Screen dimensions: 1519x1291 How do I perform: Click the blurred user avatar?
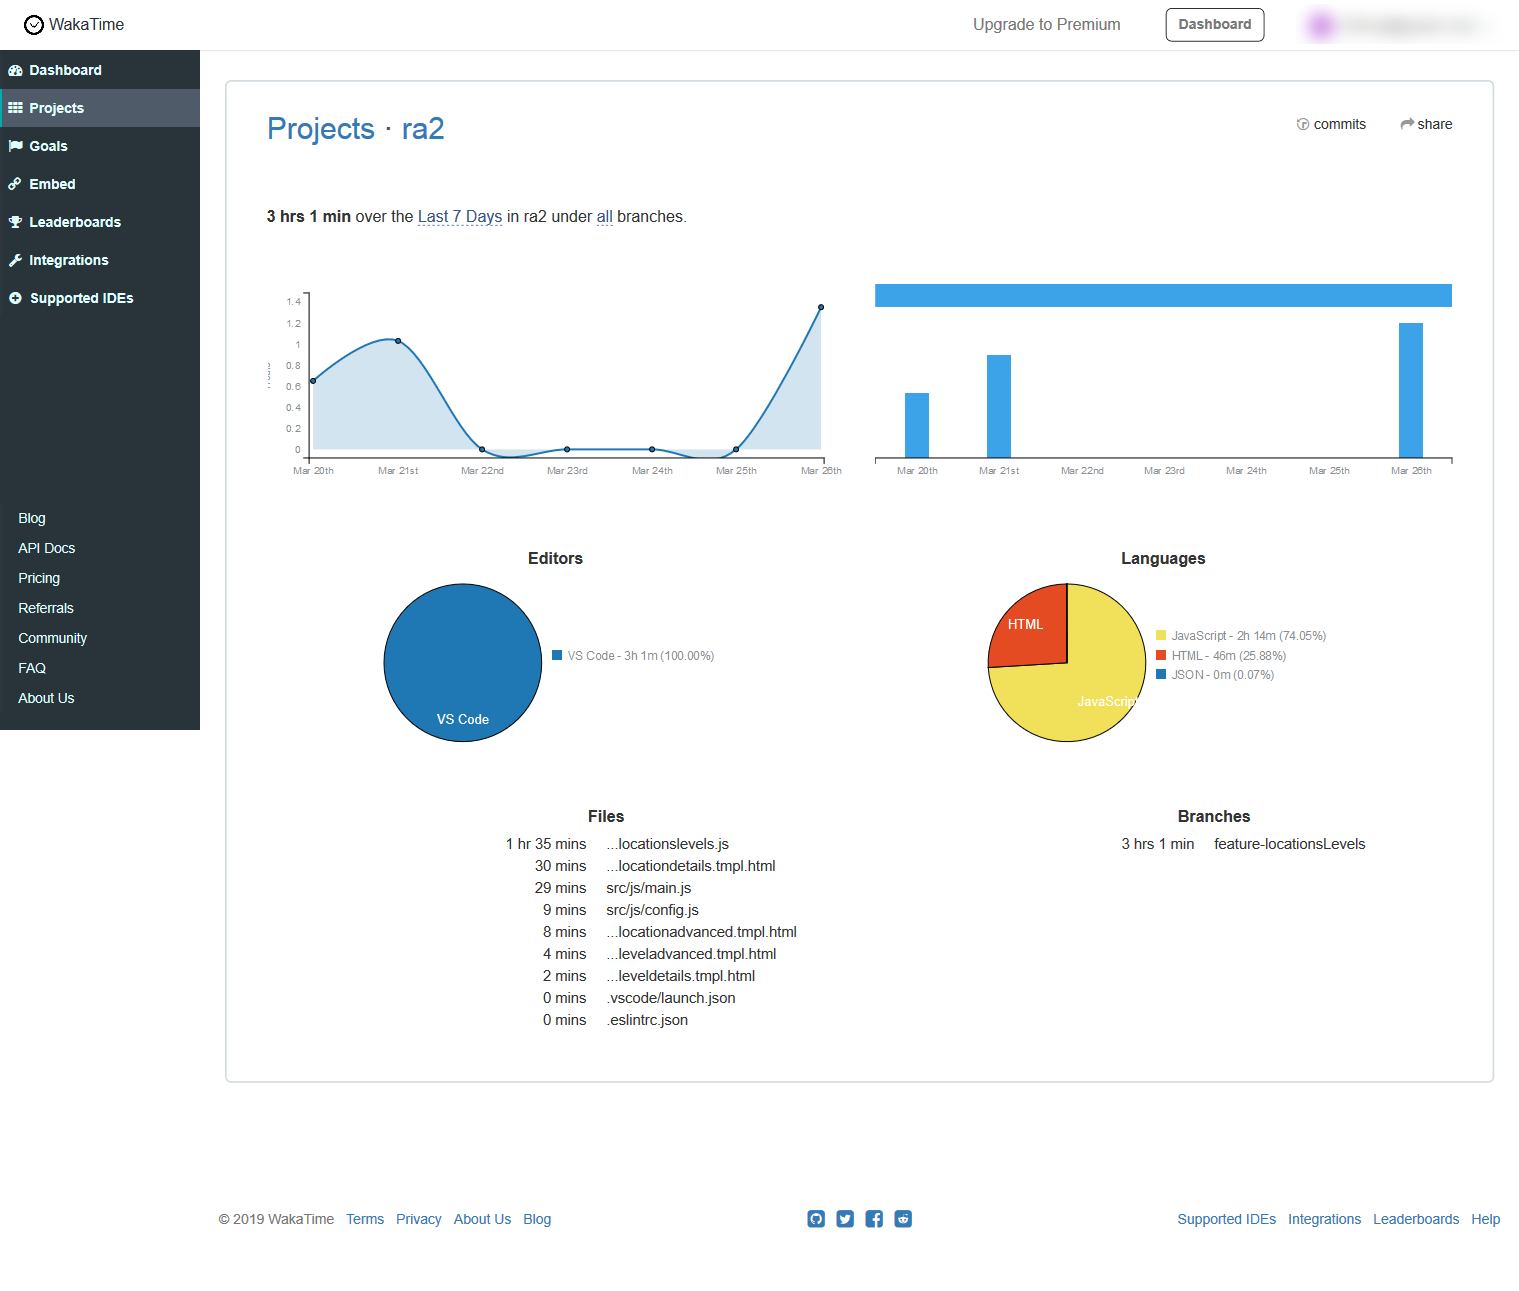(x=1320, y=25)
